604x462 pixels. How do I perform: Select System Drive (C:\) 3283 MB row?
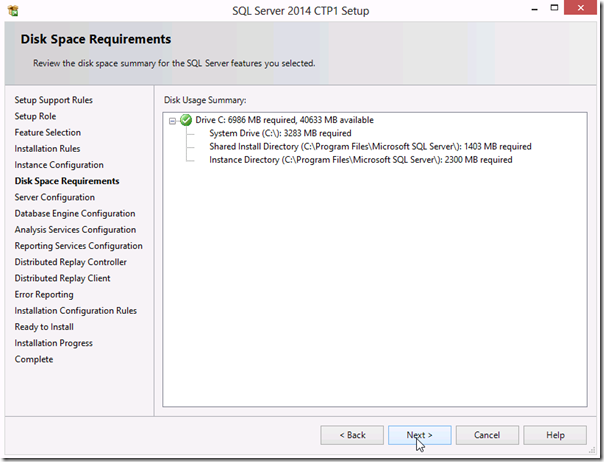pos(280,133)
